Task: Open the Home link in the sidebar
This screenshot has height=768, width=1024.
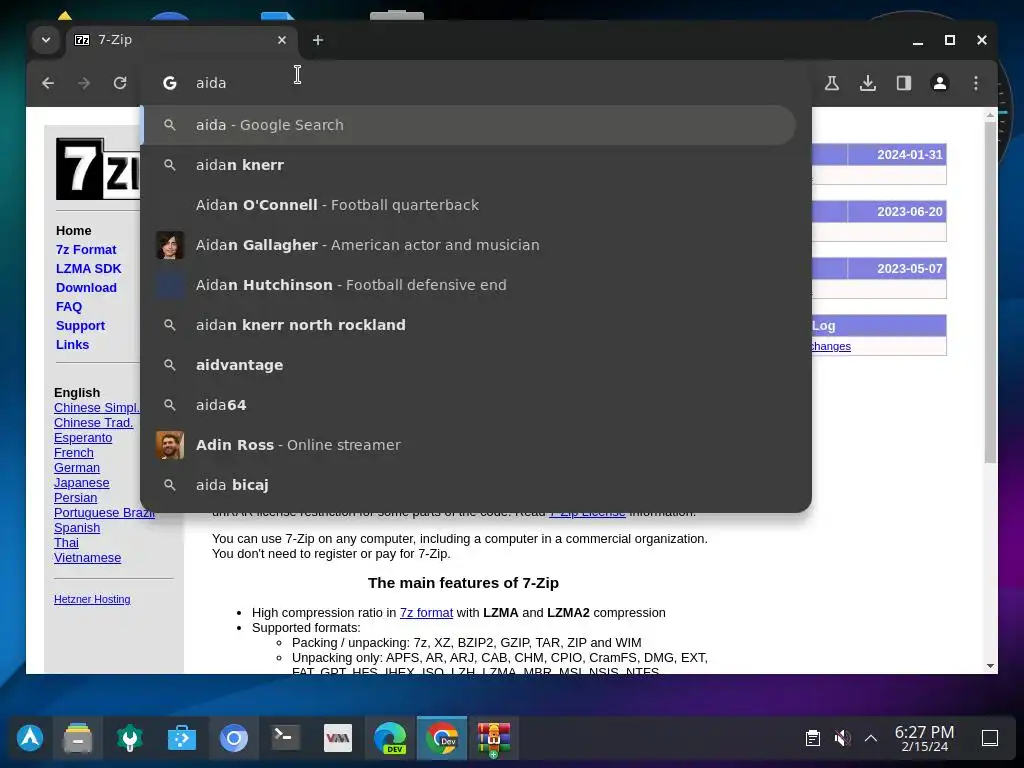Action: 73,231
